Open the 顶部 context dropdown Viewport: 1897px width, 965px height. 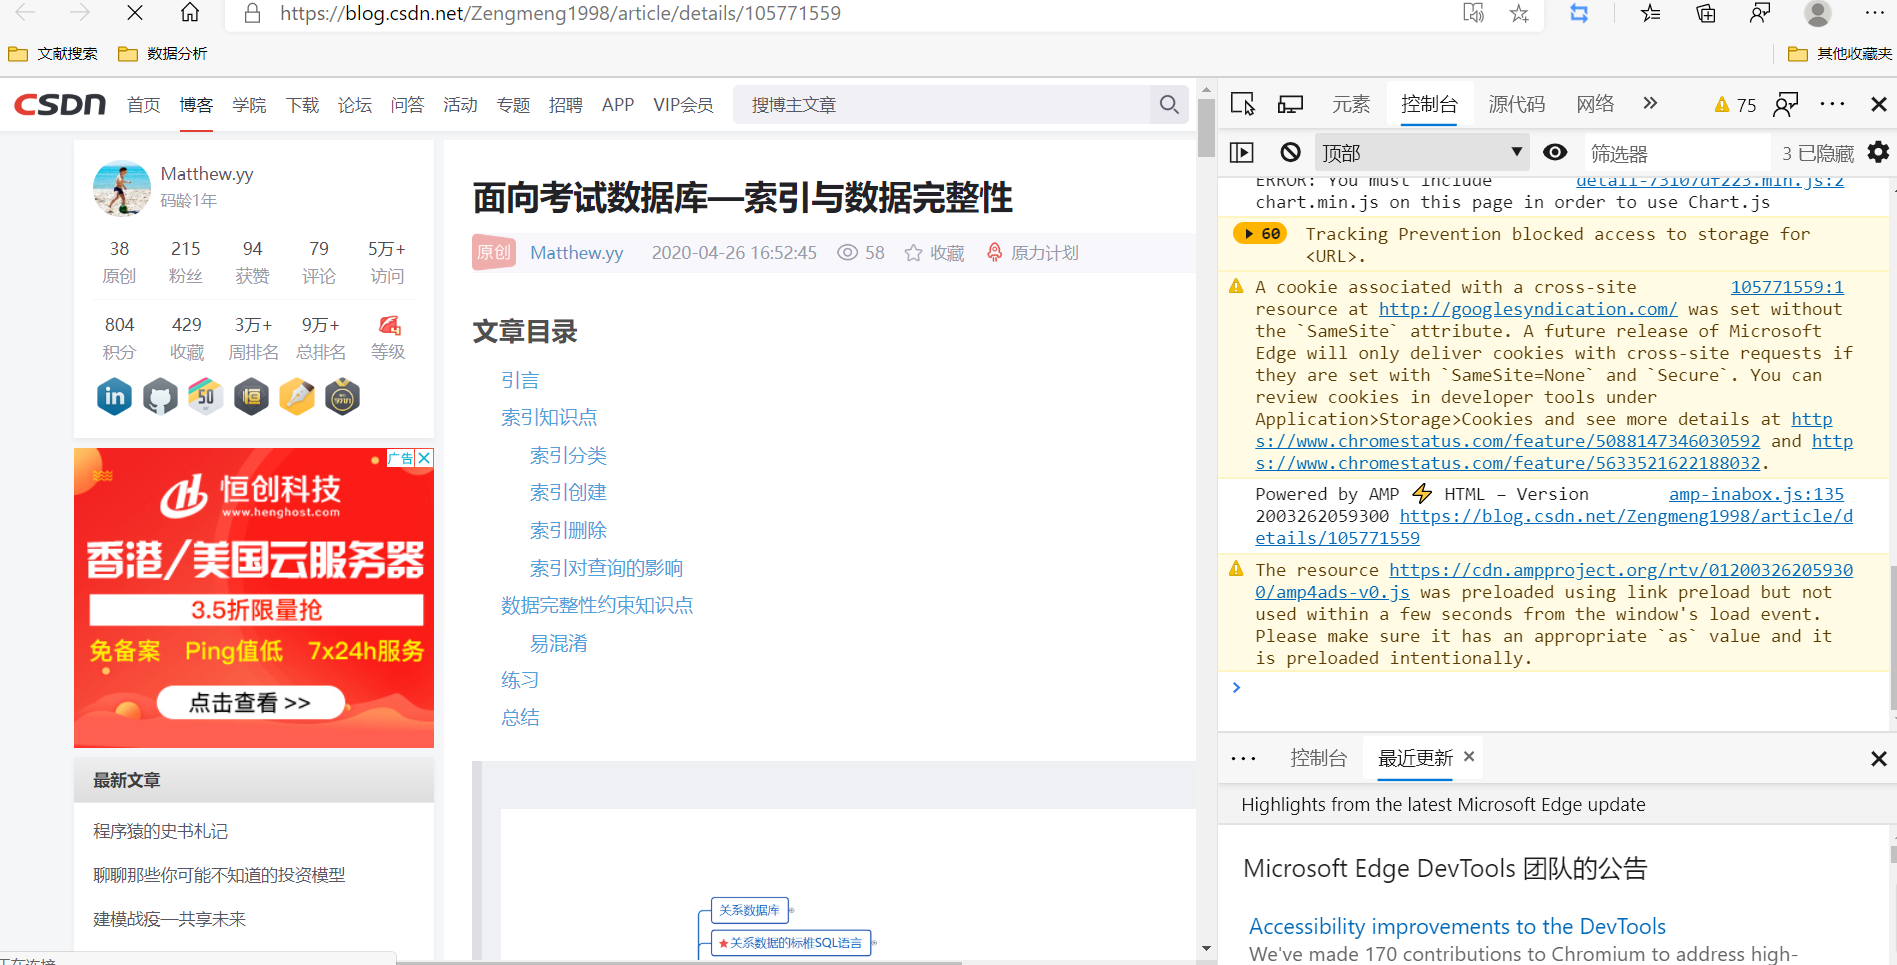pyautogui.click(x=1422, y=153)
